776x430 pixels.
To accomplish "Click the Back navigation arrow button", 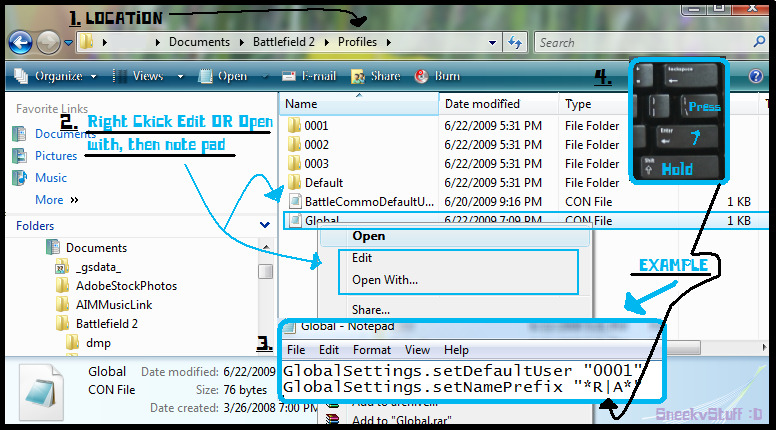I will [20, 43].
